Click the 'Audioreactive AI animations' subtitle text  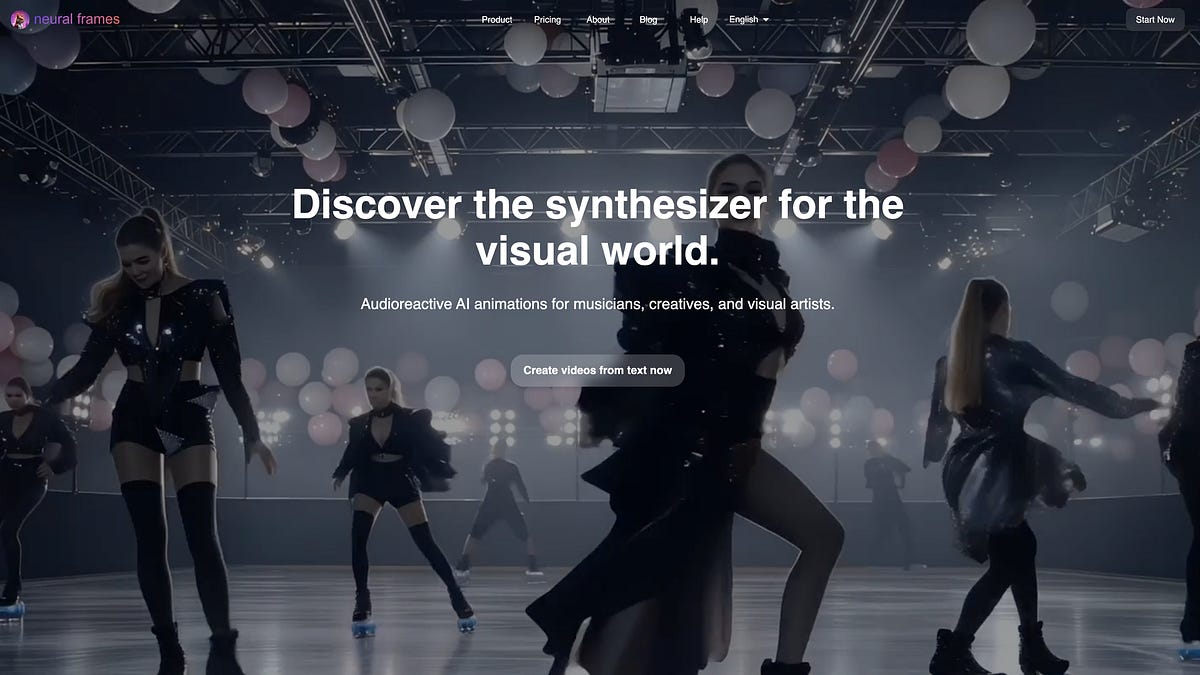(598, 303)
